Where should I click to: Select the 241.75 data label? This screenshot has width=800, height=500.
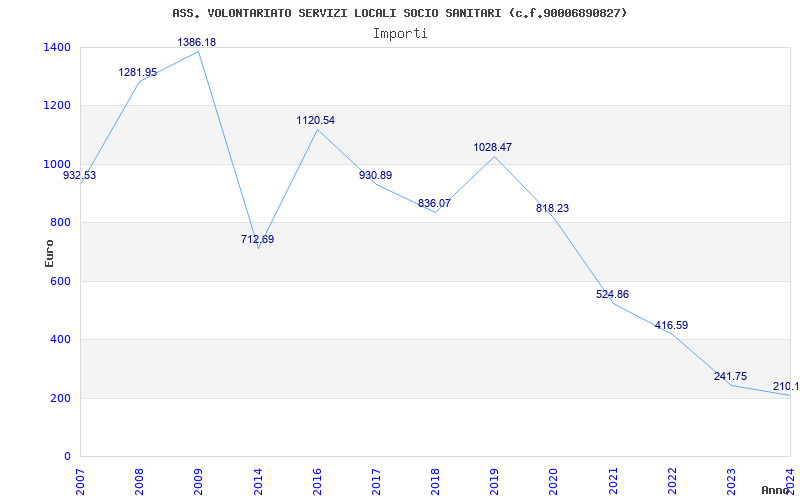(x=731, y=377)
